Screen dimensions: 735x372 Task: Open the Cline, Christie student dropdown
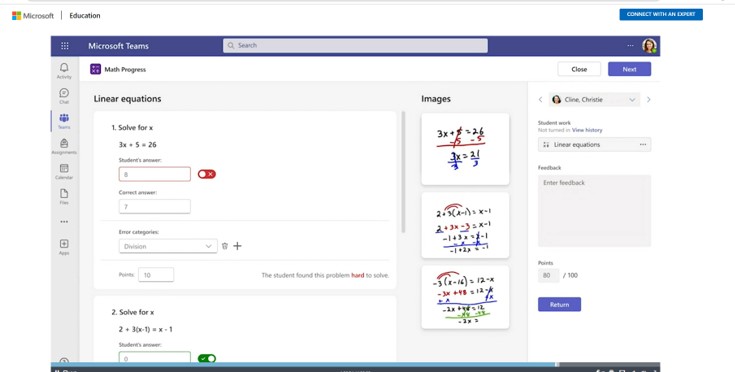tap(594, 99)
